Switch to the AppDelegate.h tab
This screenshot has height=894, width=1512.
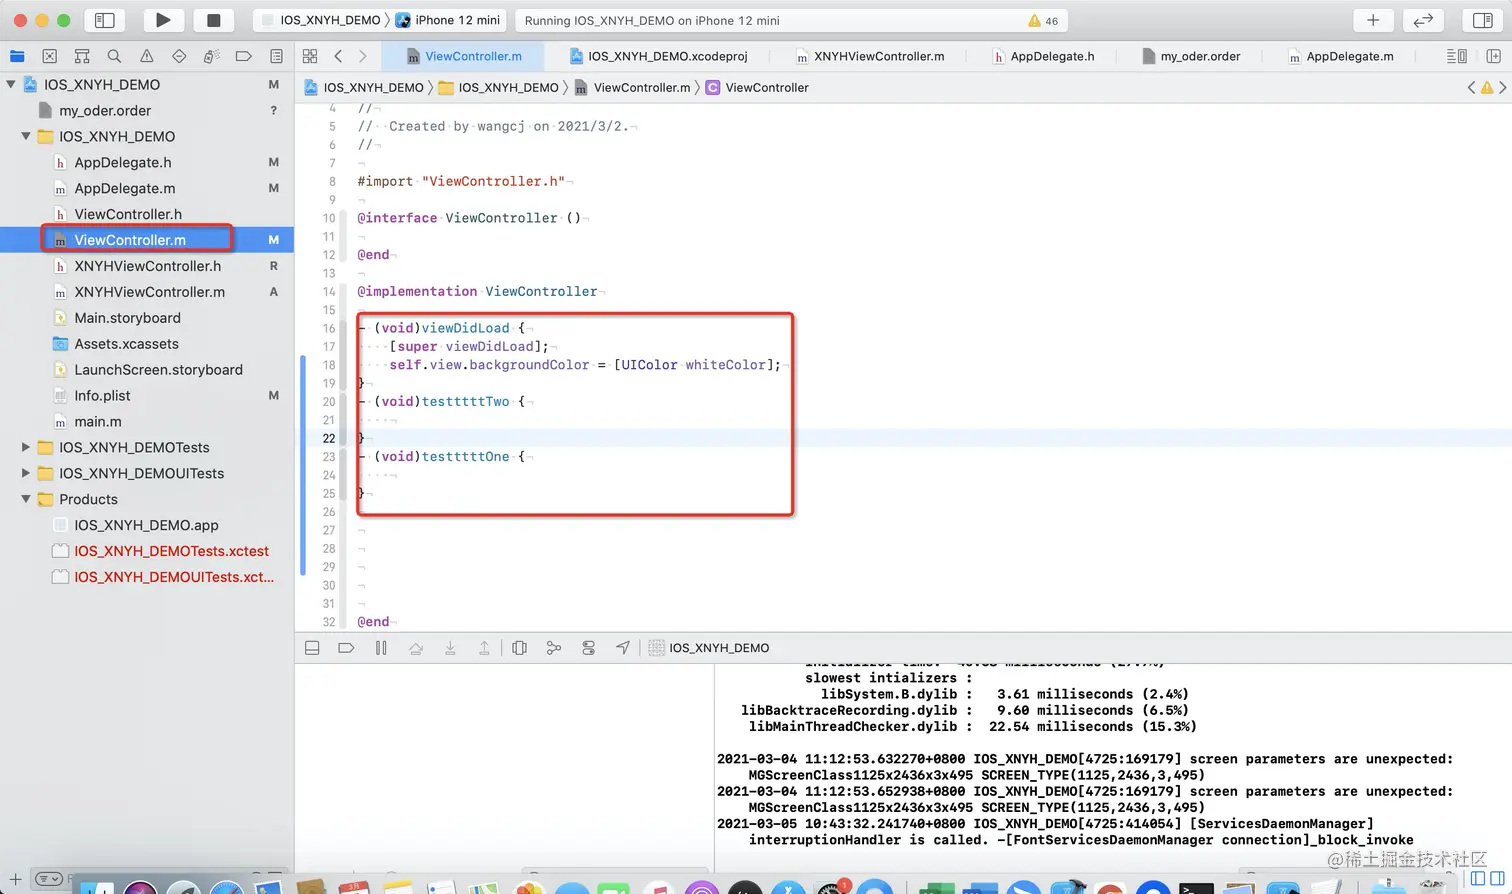pos(1043,56)
